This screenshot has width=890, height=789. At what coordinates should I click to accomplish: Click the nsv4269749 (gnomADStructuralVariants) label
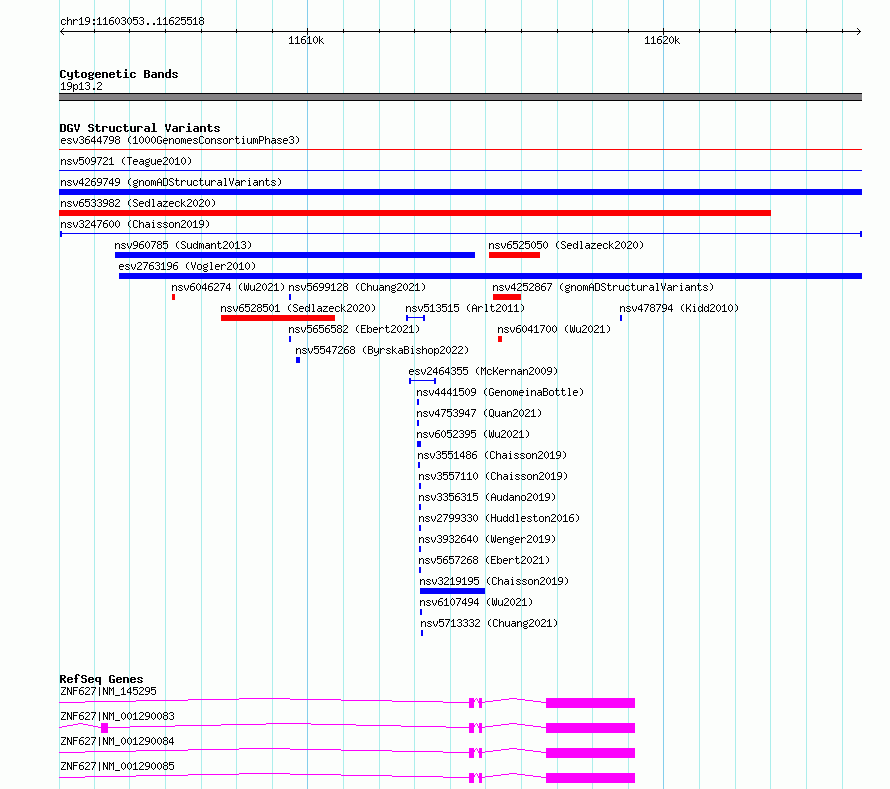pos(171,182)
